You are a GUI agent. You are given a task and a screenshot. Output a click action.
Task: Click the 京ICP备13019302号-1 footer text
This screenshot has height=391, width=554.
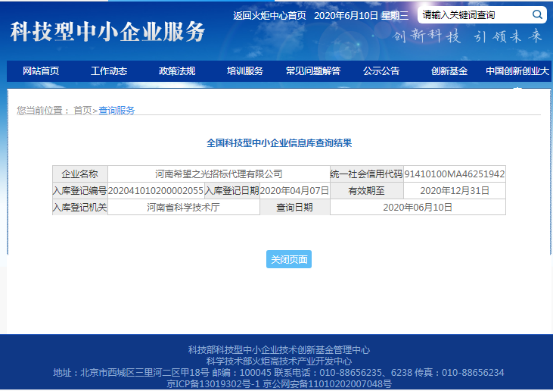click(213, 384)
